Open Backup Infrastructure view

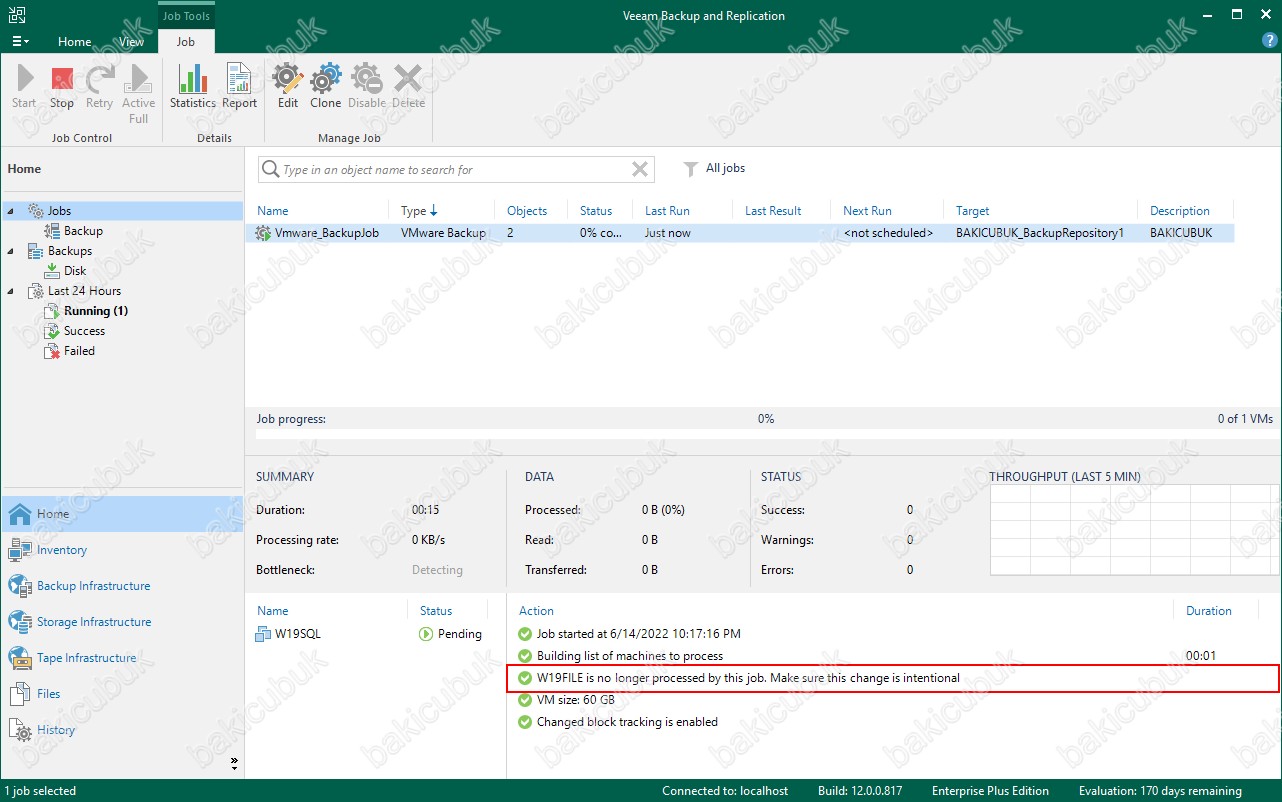coord(121,586)
